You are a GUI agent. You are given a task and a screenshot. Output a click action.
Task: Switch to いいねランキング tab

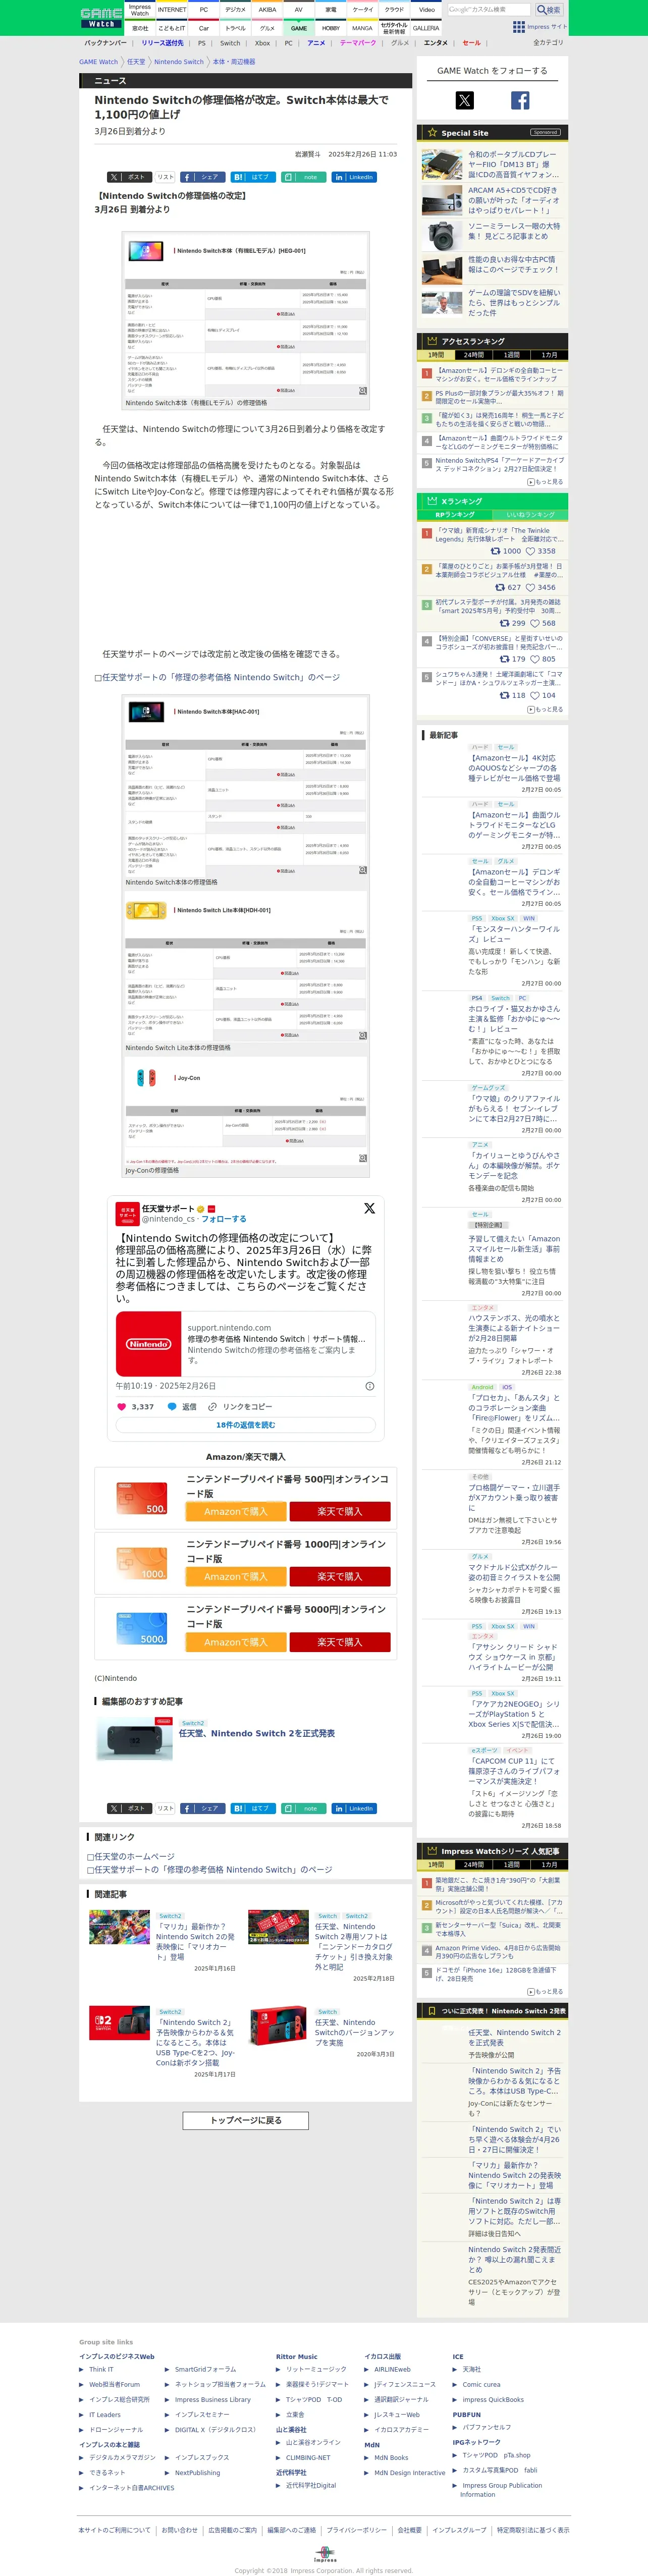pos(530,515)
